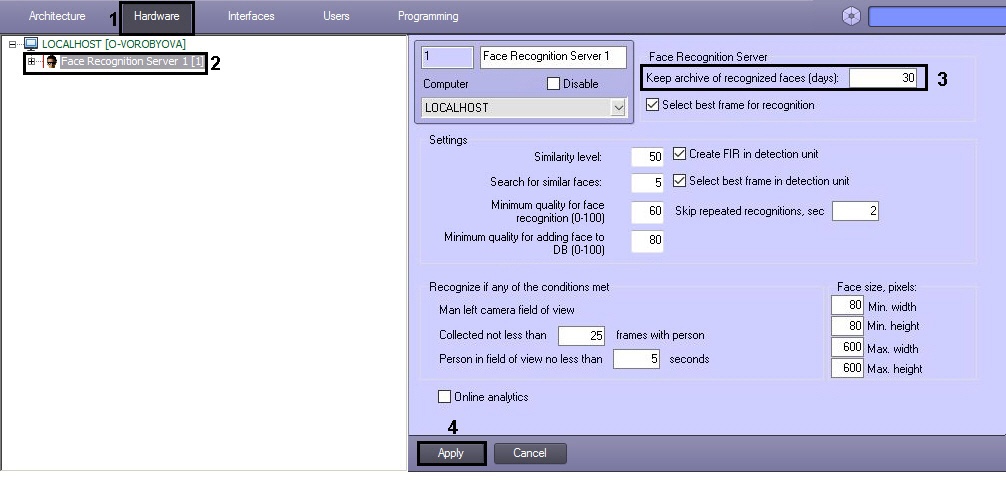This screenshot has width=1006, height=480.
Task: Go to the Users tab
Action: (x=336, y=16)
